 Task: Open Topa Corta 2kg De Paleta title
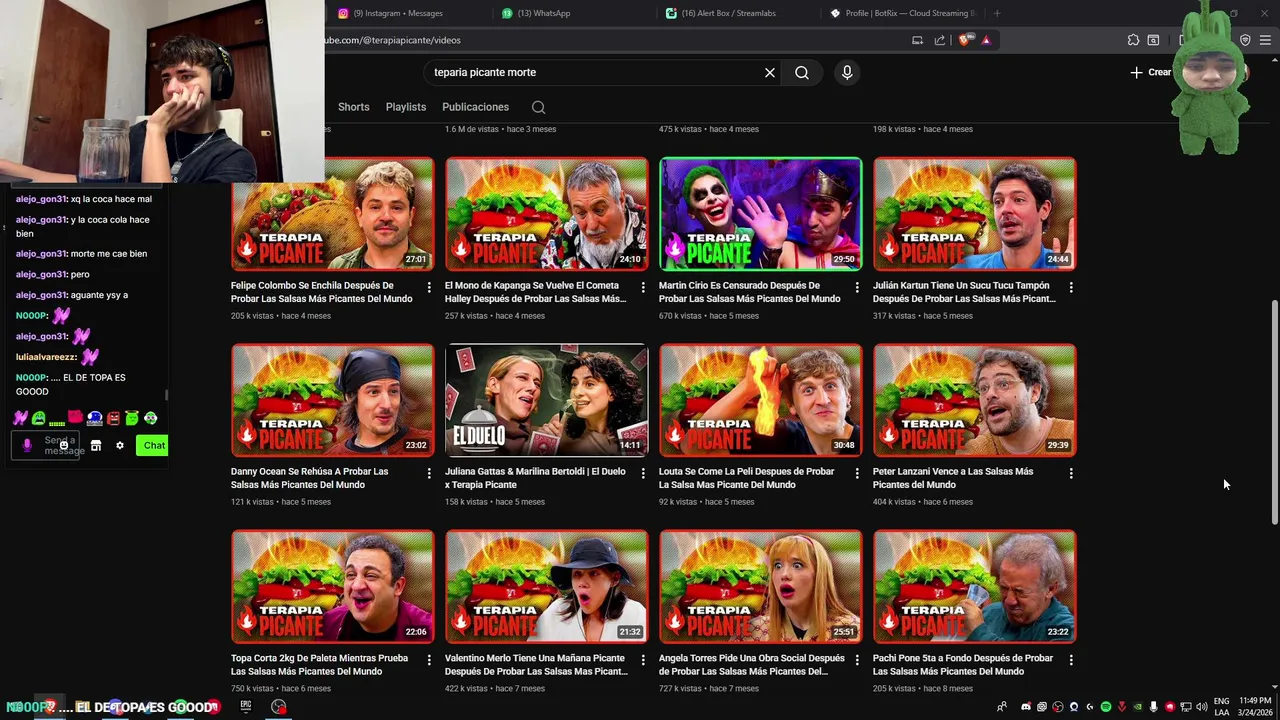[320, 665]
